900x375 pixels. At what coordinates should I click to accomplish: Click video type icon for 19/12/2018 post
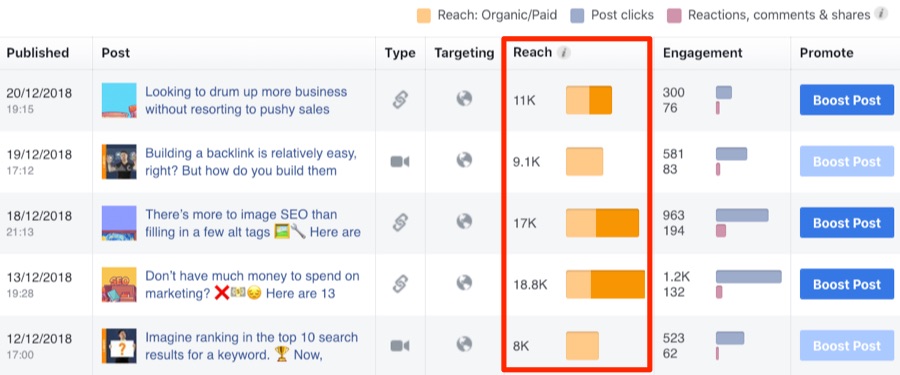pyautogui.click(x=399, y=162)
